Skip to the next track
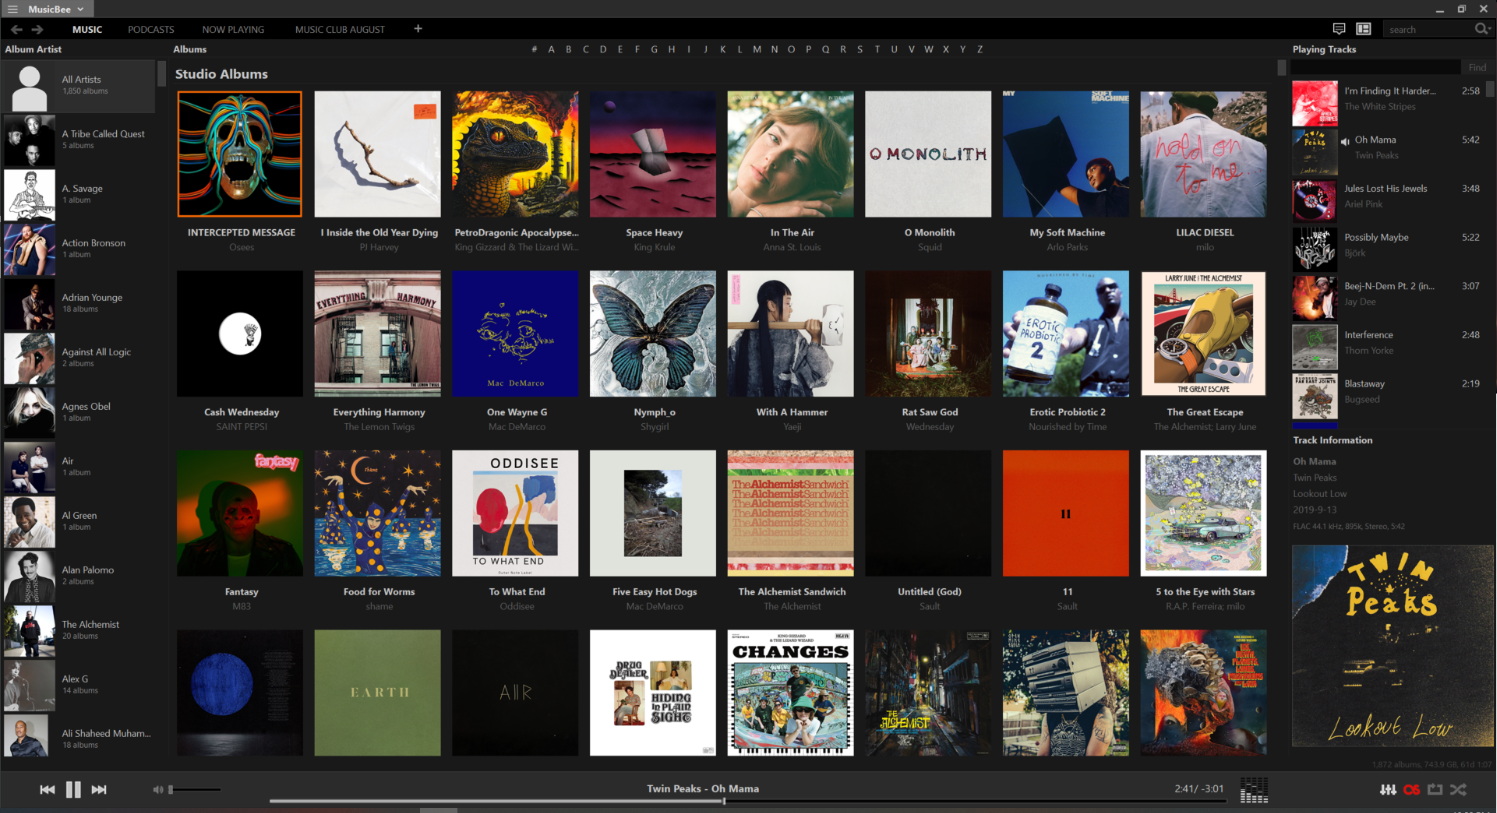The height and width of the screenshot is (813, 1497). pos(99,790)
